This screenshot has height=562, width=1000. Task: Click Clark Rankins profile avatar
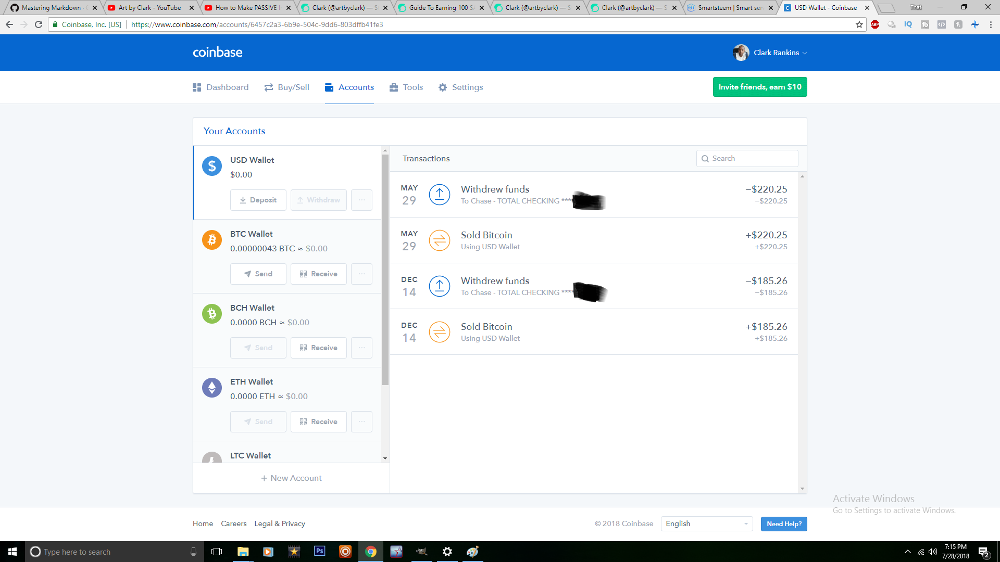[740, 52]
